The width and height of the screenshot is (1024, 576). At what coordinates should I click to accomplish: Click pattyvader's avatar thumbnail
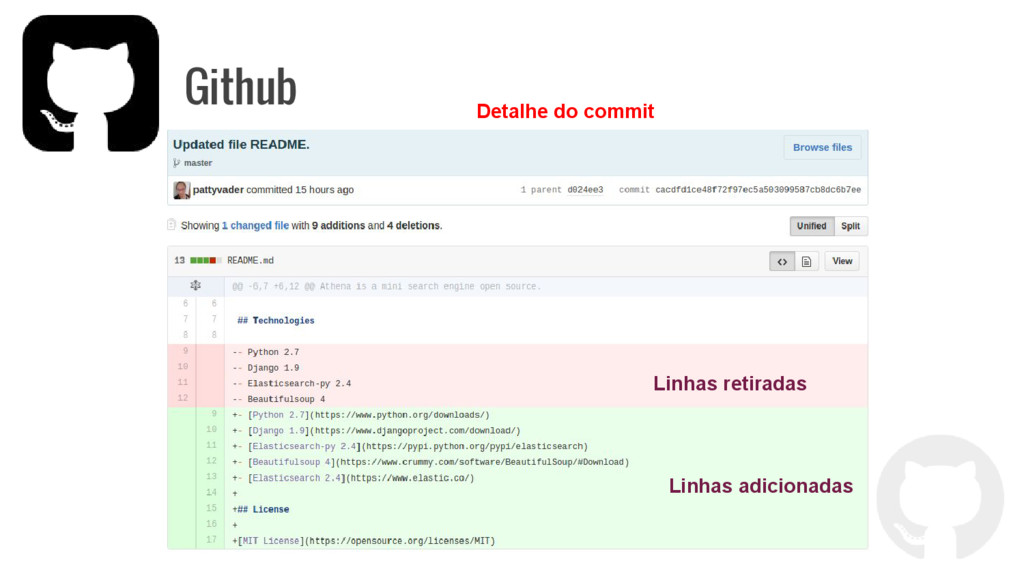[182, 190]
